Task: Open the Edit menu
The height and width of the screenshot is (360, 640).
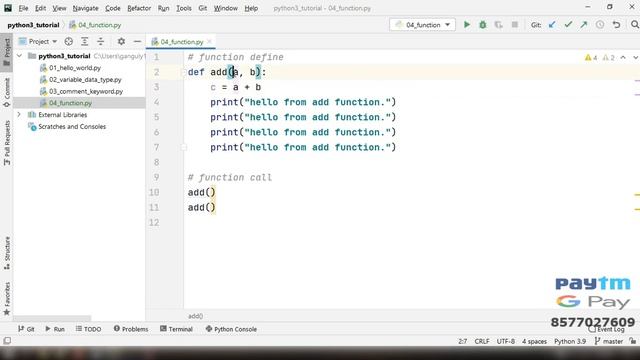Action: click(x=40, y=8)
